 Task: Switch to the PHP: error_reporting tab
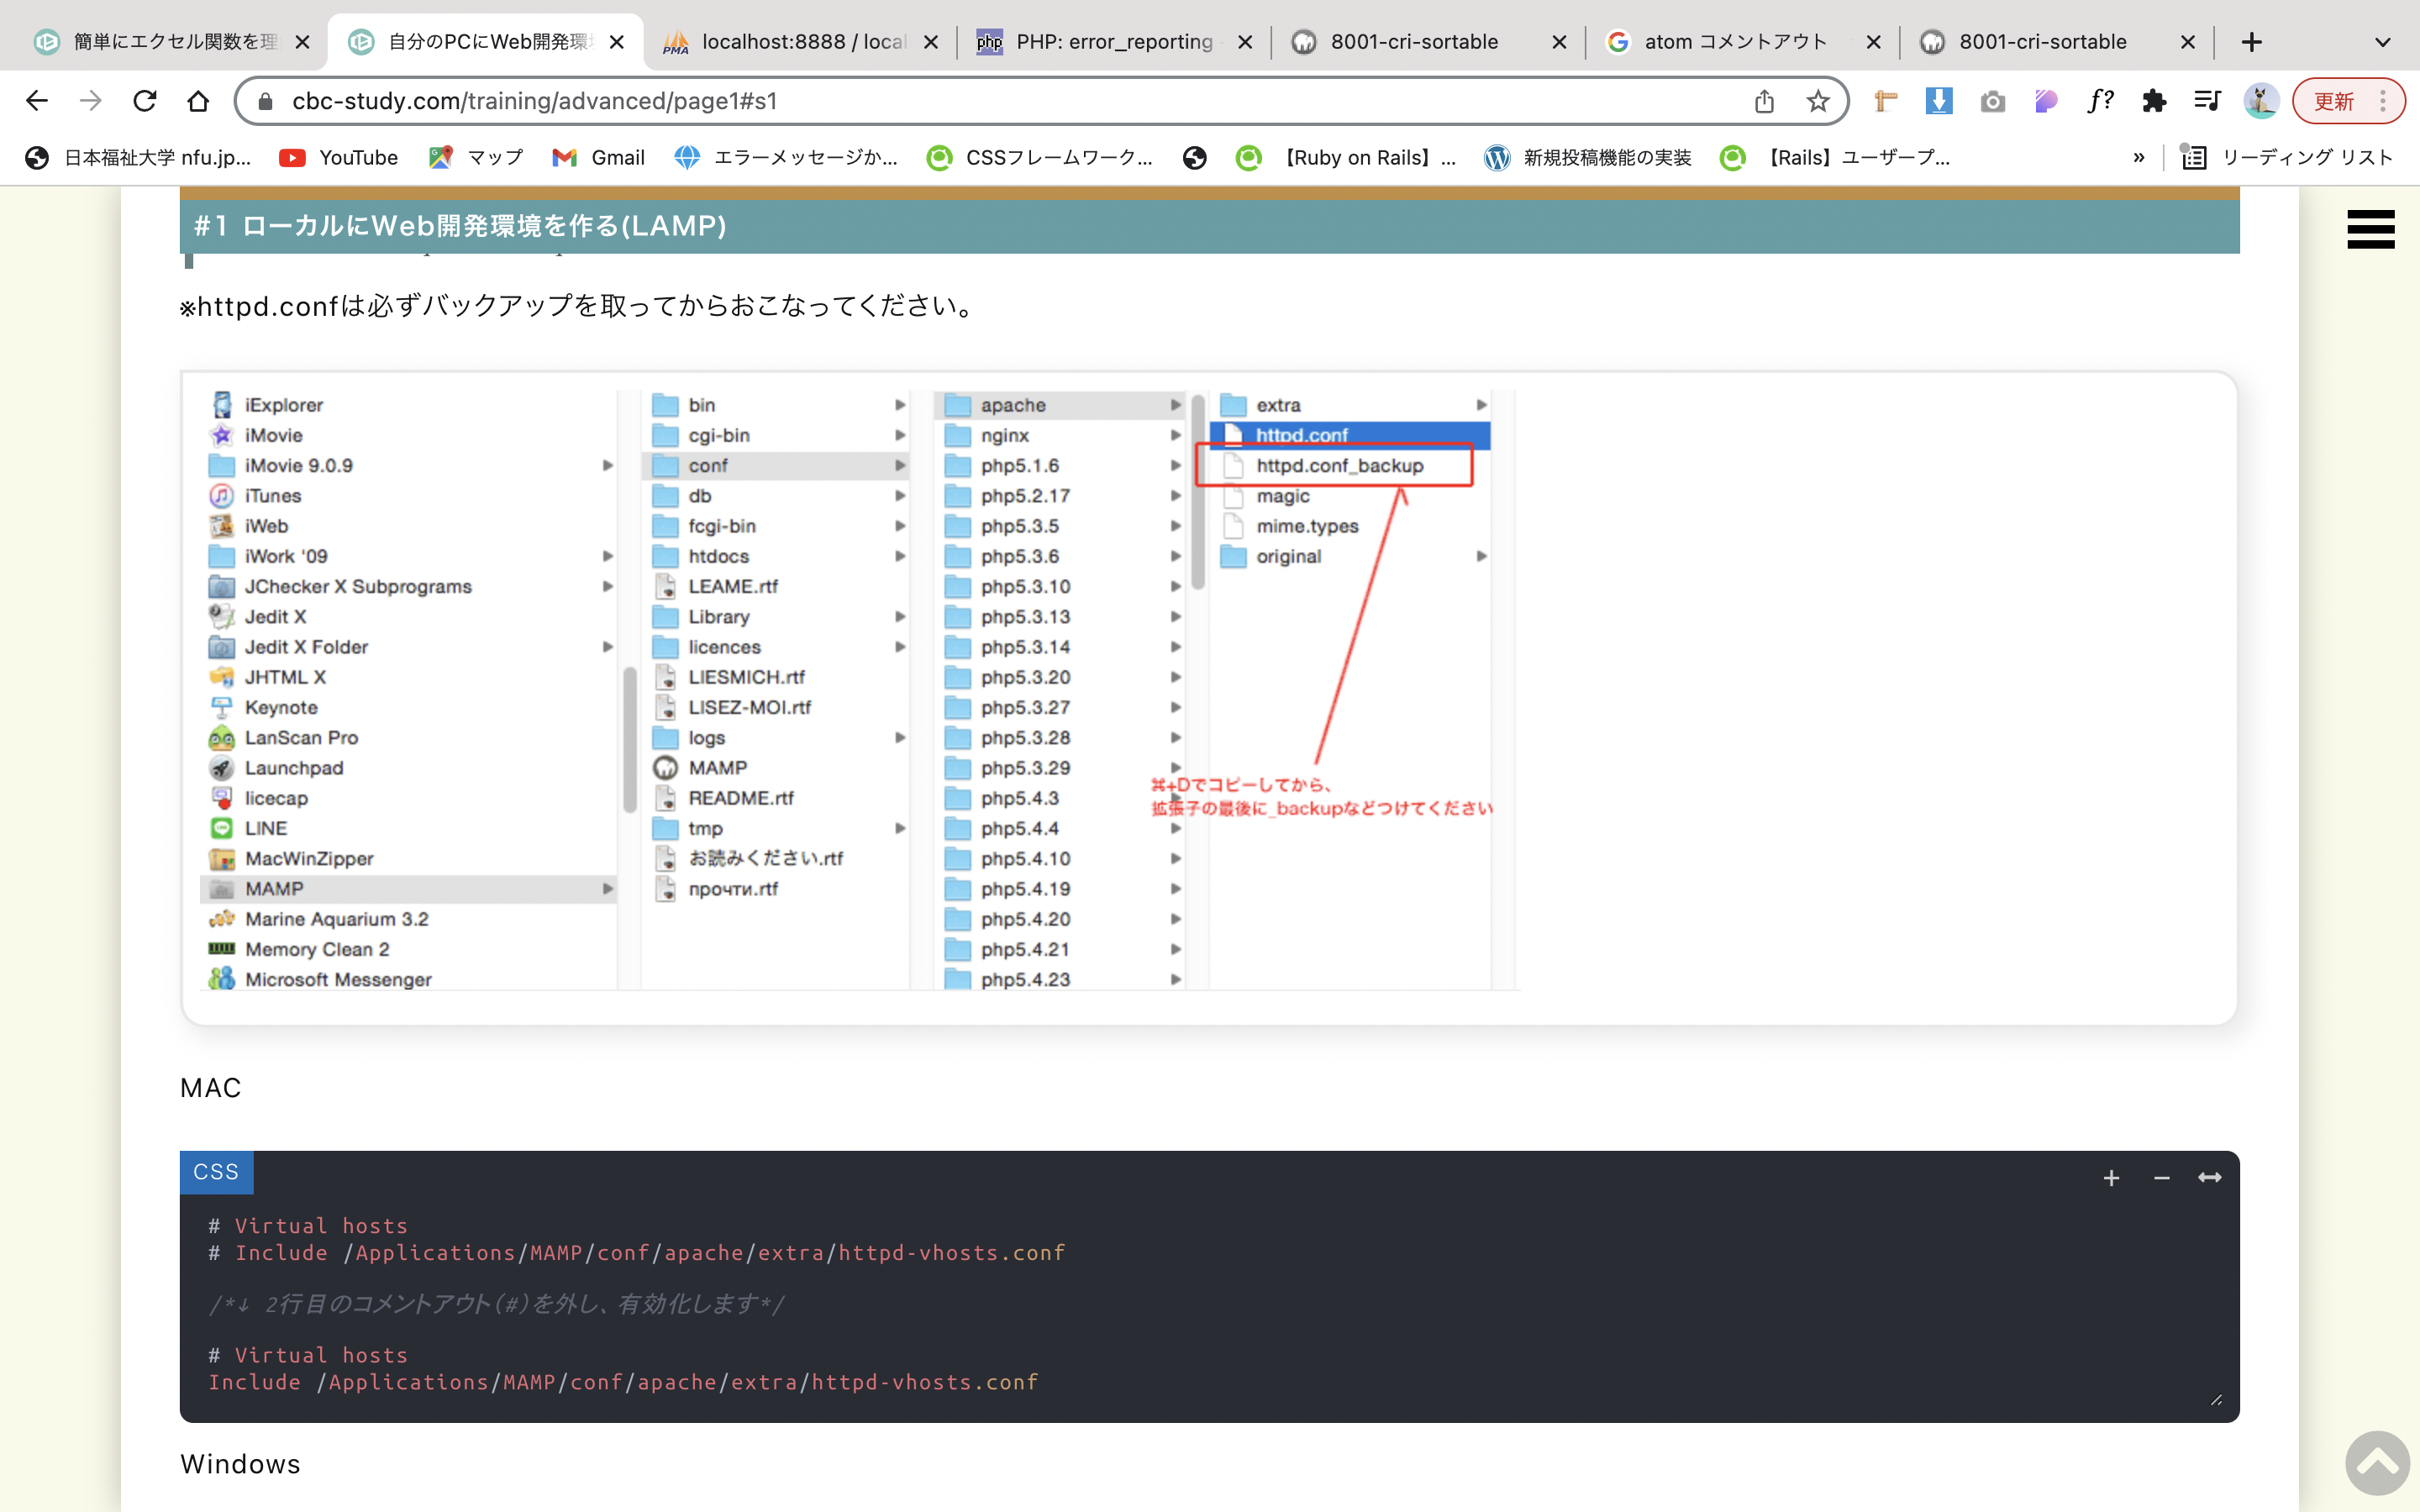(x=1113, y=42)
